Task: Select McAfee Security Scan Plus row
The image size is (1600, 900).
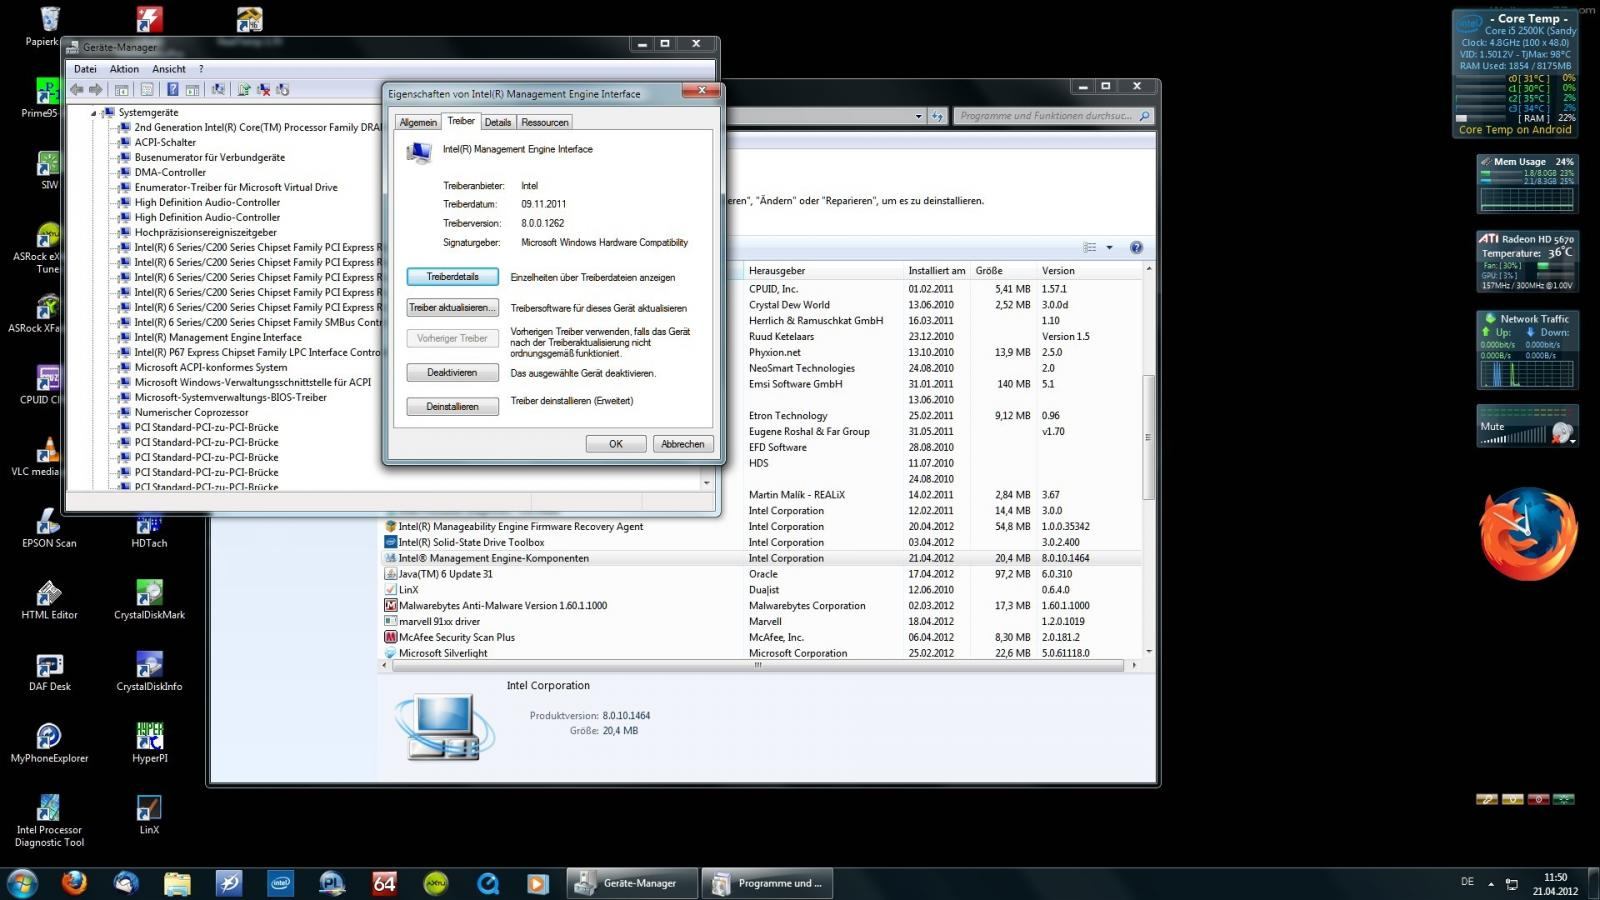Action: [760, 637]
